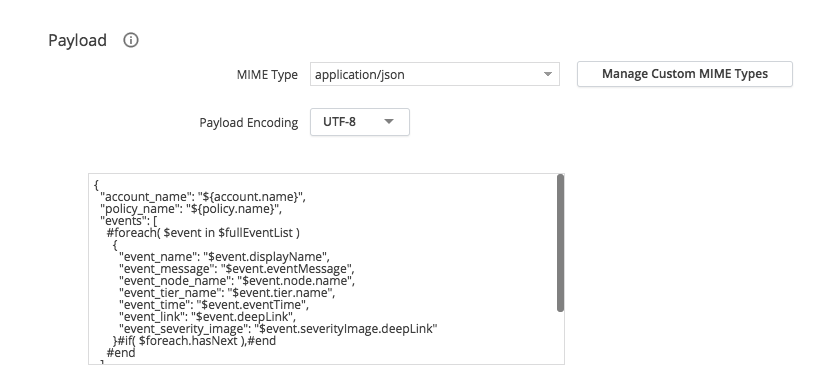Image resolution: width=832 pixels, height=389 pixels.
Task: Open the Payload Encoding UTF-8 dropdown
Action: point(360,122)
